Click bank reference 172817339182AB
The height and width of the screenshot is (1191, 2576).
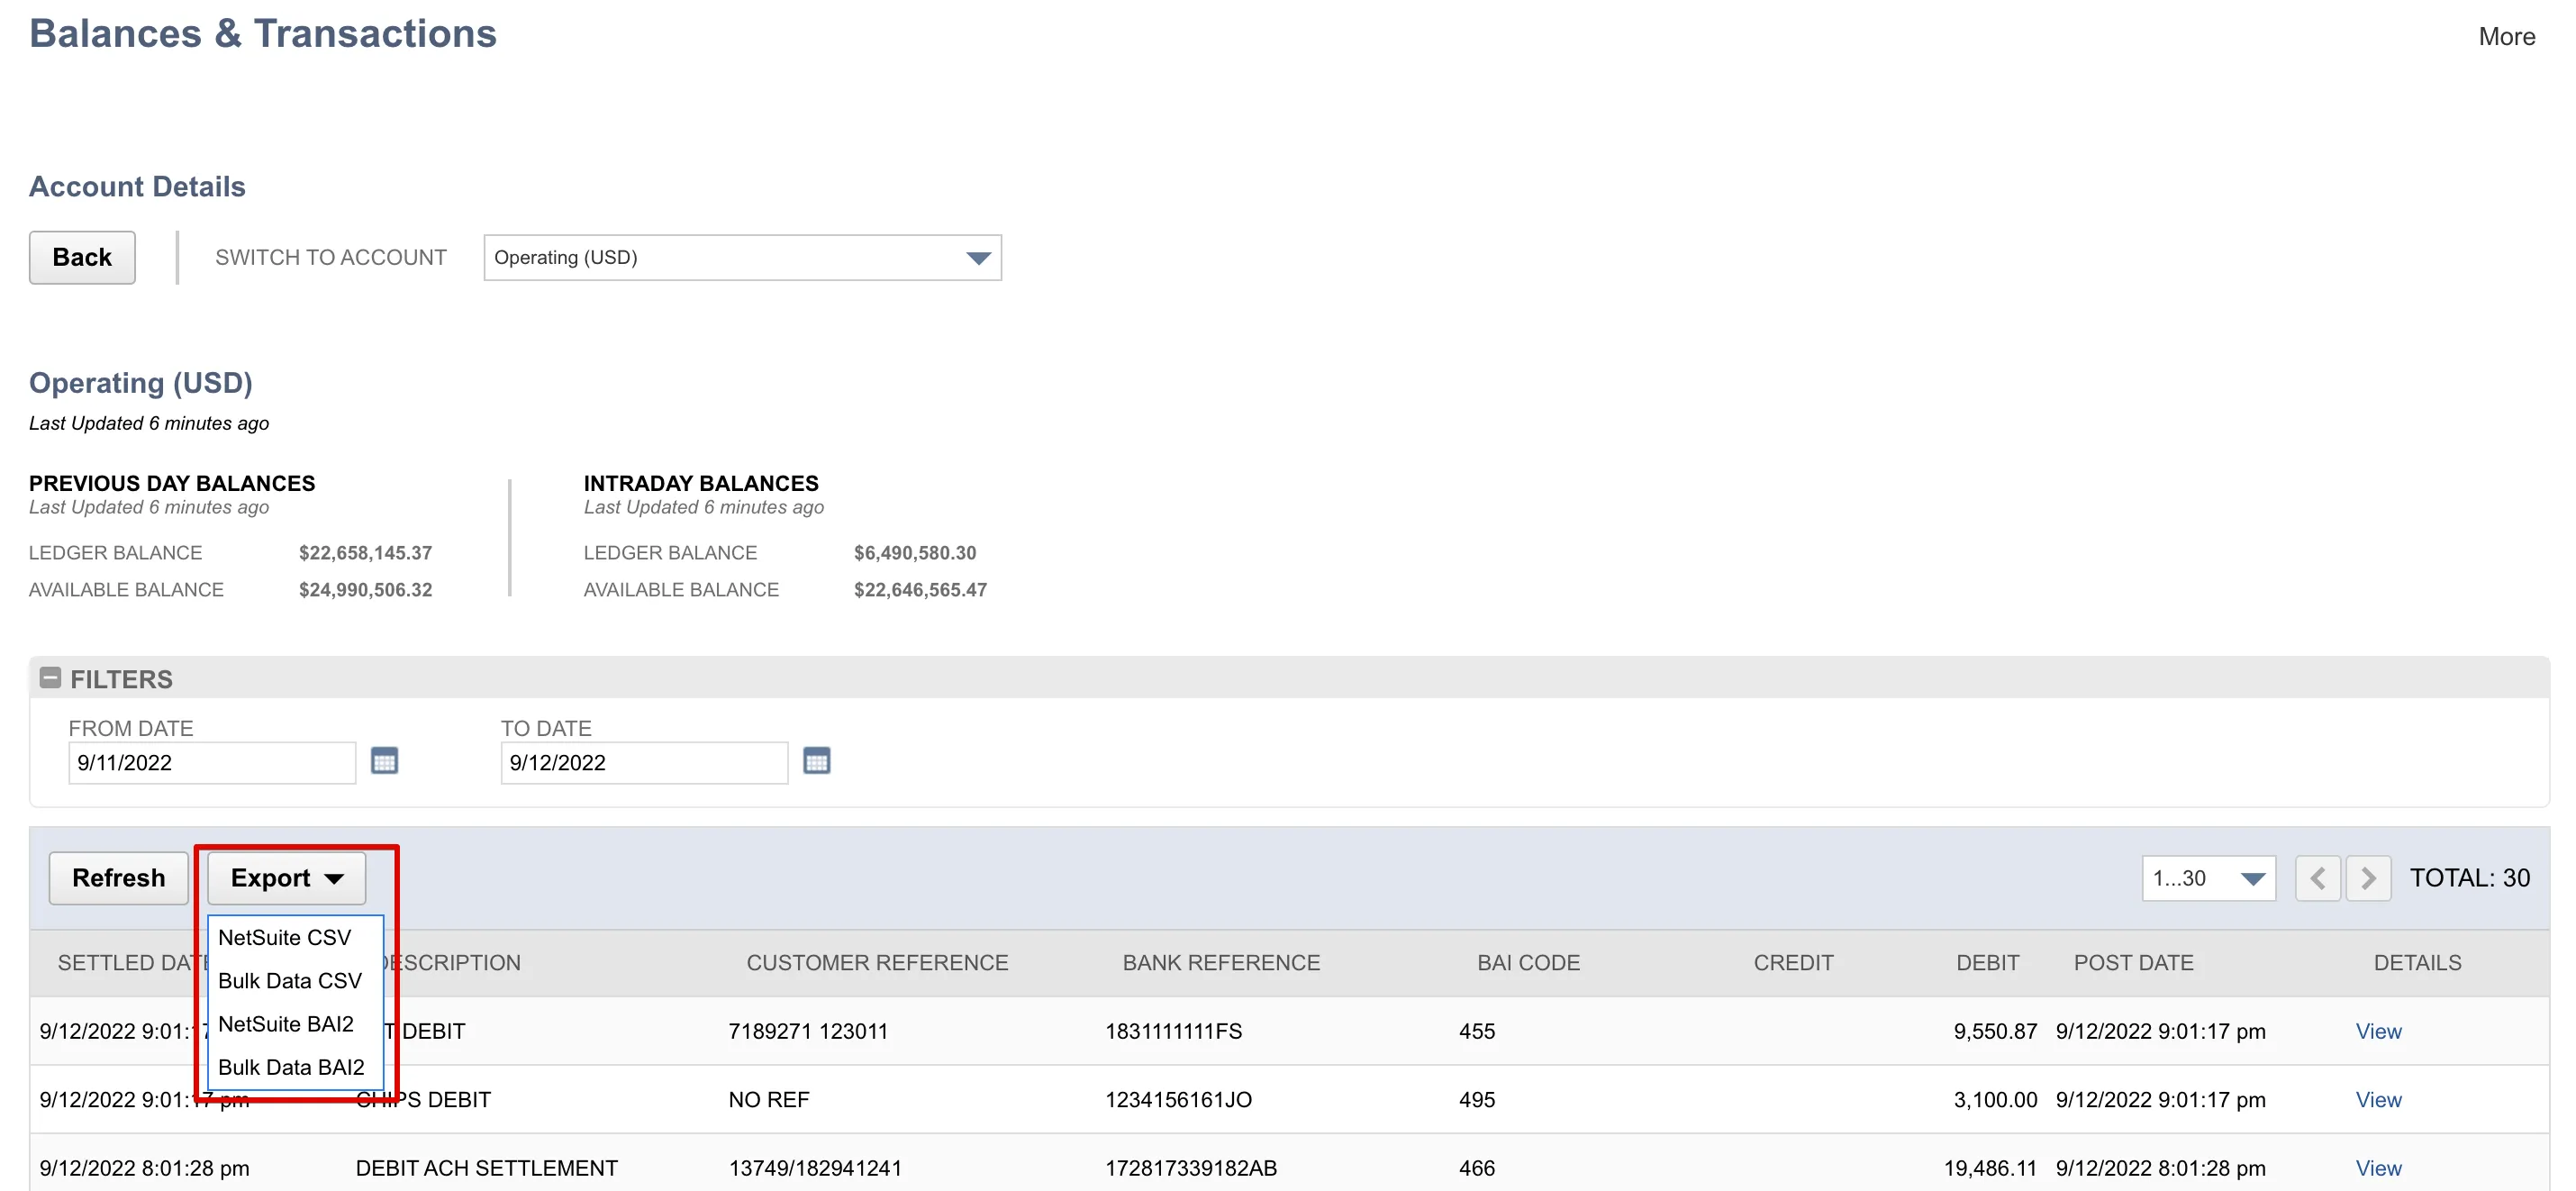click(x=1191, y=1168)
